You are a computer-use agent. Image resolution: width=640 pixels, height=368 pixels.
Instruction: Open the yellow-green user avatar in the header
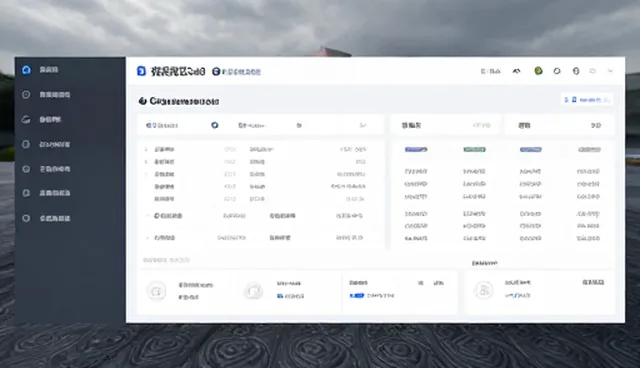click(538, 71)
